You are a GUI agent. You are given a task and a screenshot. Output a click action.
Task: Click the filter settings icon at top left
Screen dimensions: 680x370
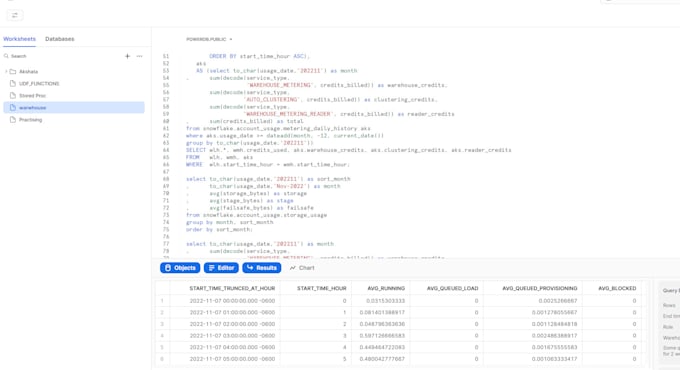point(15,16)
